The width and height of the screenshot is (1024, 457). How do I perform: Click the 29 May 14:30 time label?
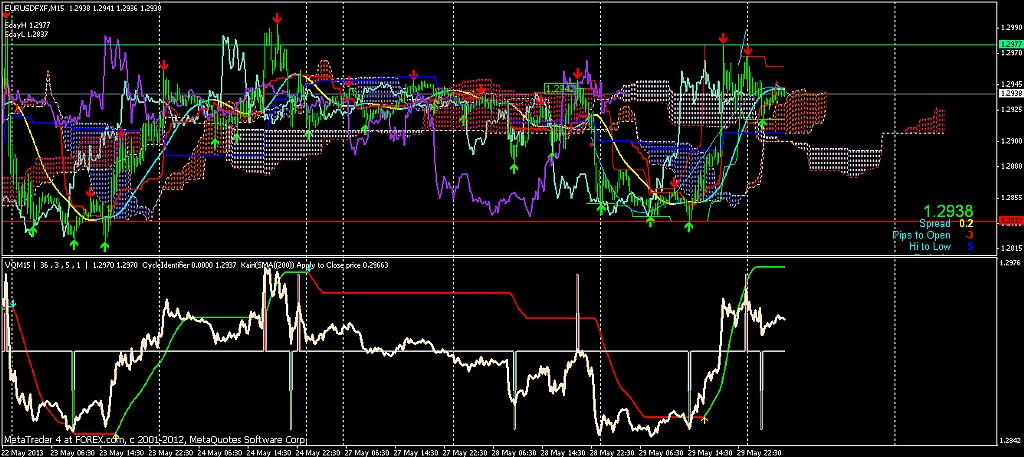(x=712, y=452)
